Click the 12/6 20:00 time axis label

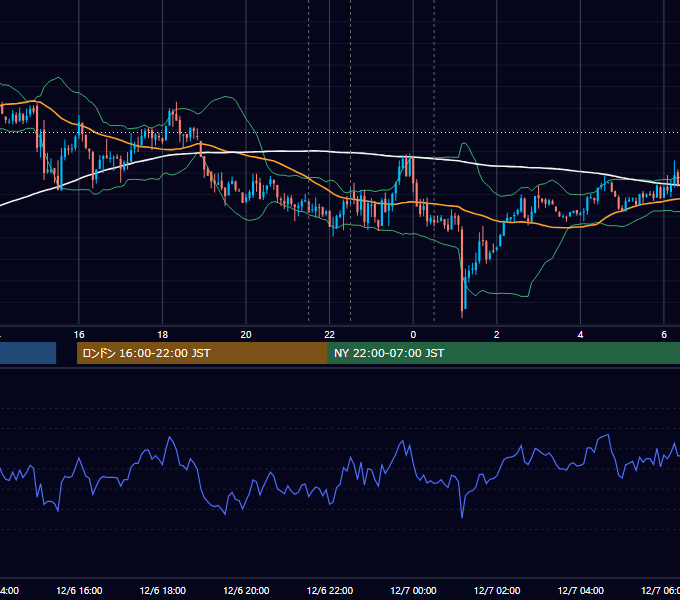[246, 590]
